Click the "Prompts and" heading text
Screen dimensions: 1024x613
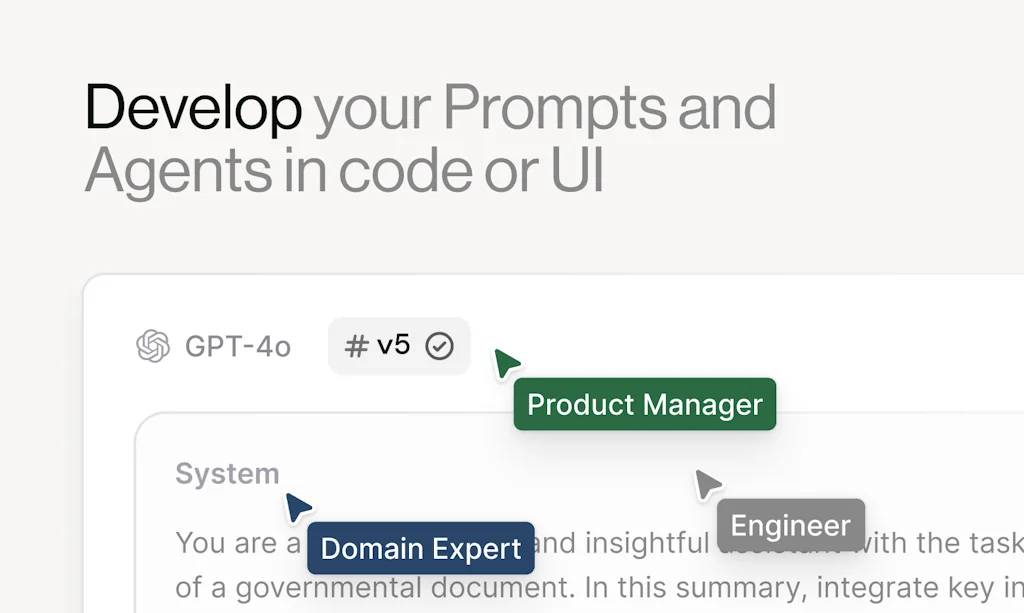click(609, 107)
